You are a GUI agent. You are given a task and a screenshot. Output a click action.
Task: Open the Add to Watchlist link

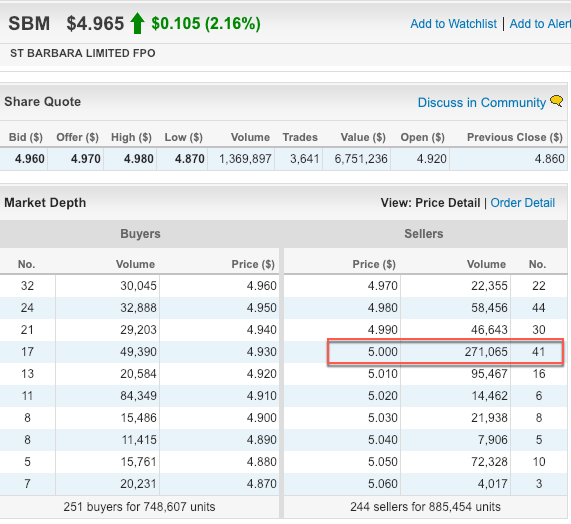point(453,24)
